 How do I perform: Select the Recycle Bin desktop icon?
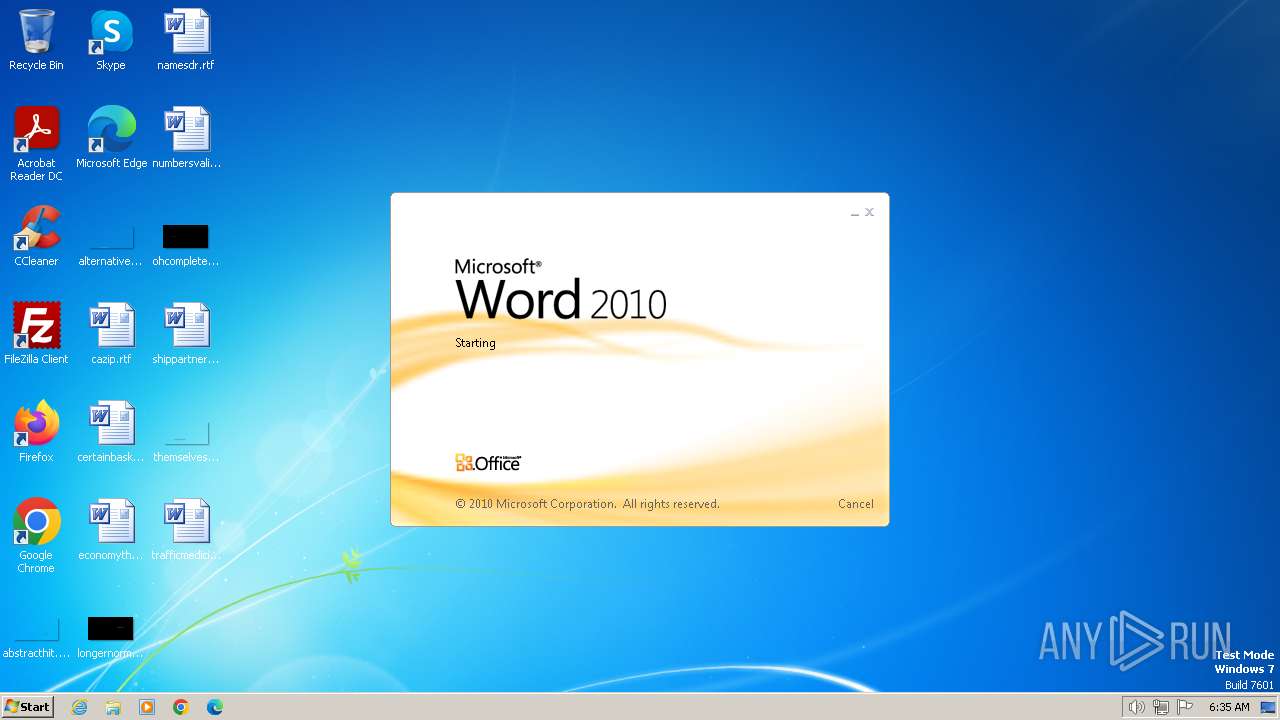[36, 40]
